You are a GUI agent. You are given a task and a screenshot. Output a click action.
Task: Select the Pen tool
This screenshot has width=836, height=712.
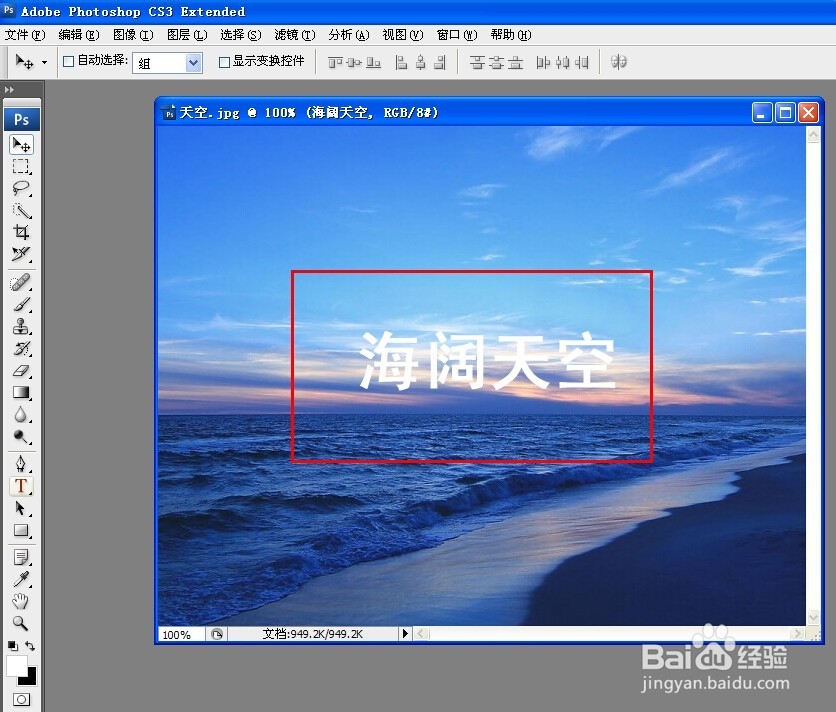click(21, 463)
